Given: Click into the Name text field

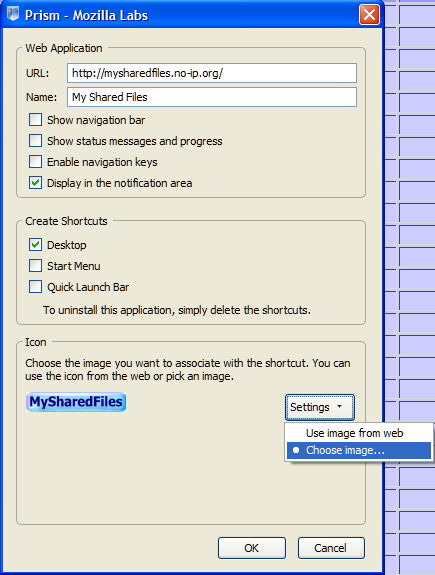Looking at the screenshot, I should click(x=212, y=97).
